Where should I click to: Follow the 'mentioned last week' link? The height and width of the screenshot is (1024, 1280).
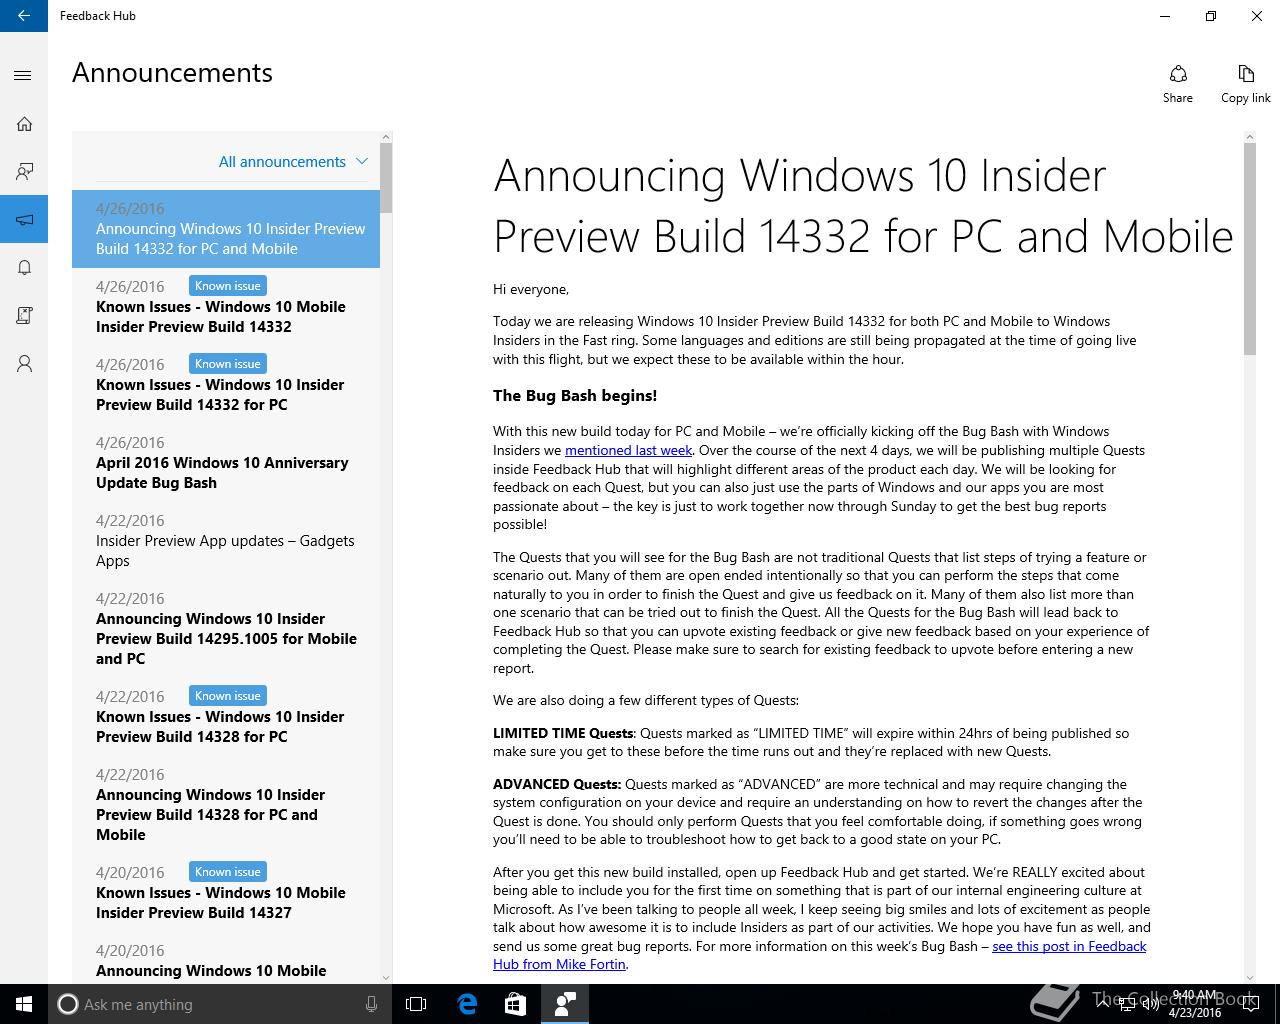click(x=628, y=450)
